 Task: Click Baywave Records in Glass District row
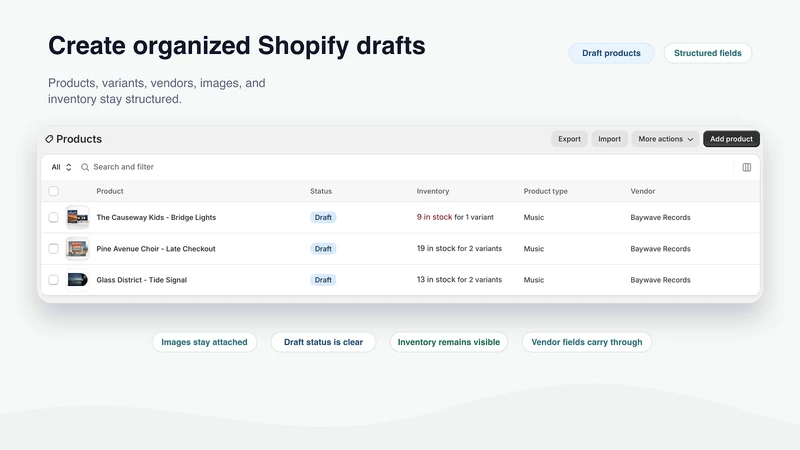[660, 280]
